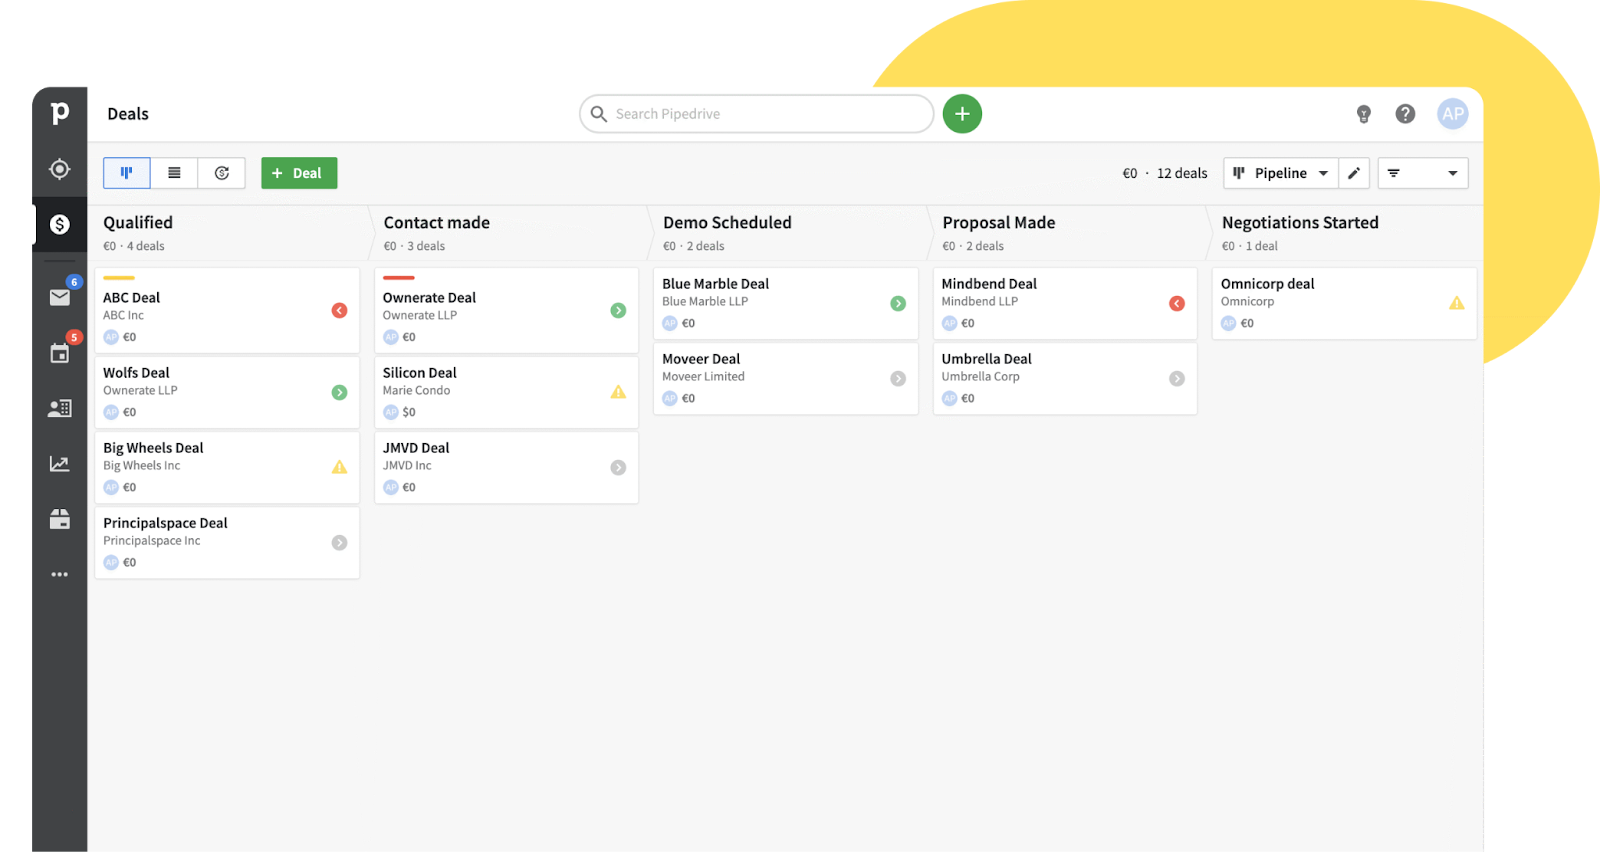The image size is (1600, 852).
Task: Open the Products box icon
Action: [x=60, y=519]
